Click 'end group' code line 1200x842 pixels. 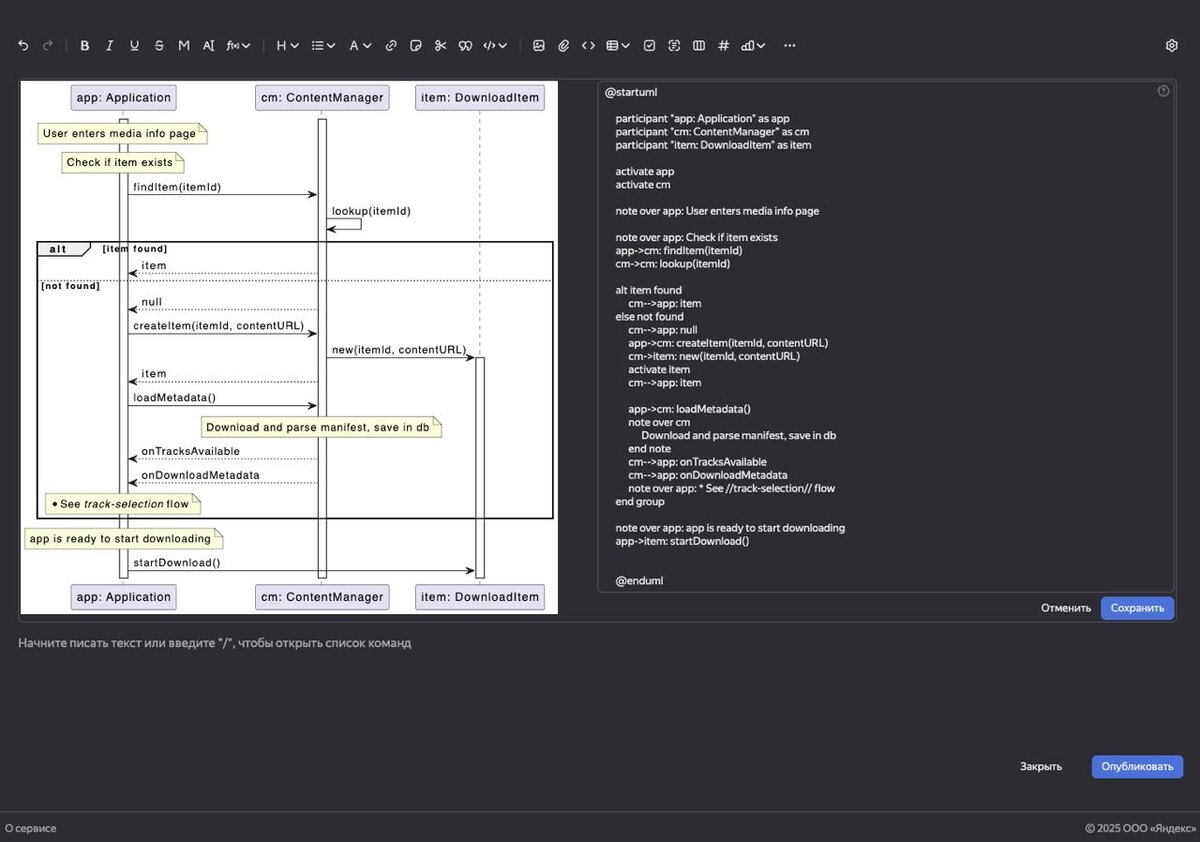[x=640, y=501]
